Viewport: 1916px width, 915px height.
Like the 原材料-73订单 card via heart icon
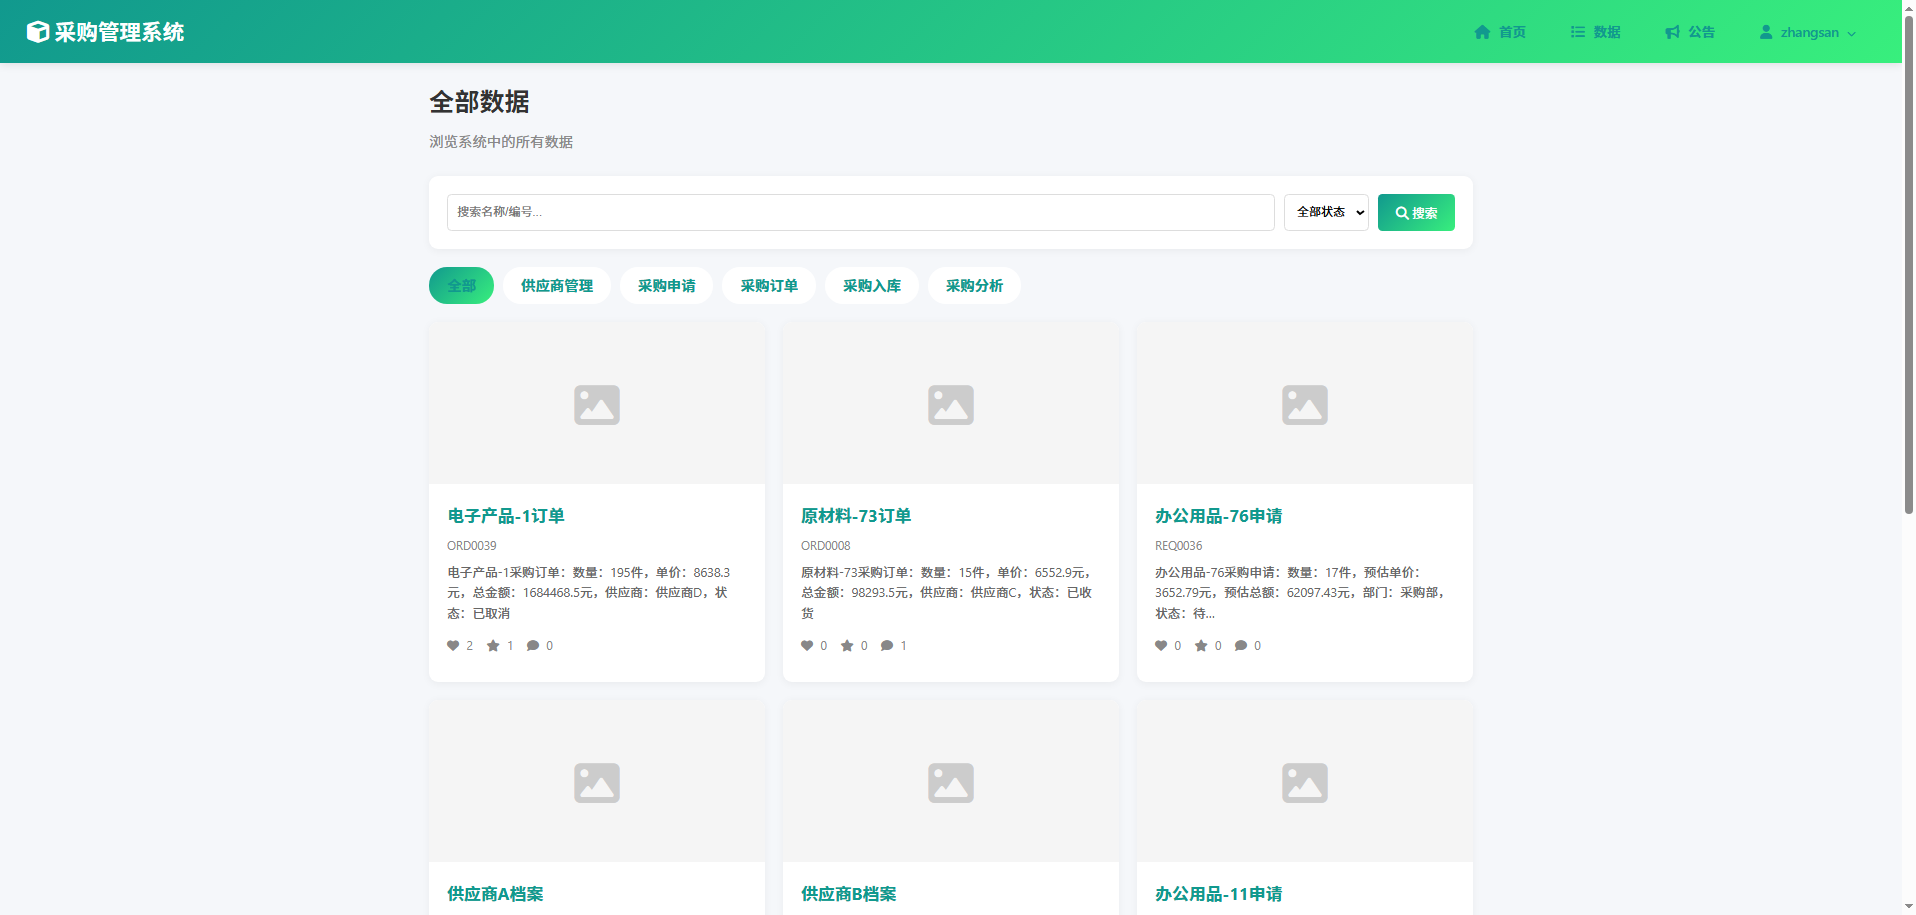click(x=807, y=646)
